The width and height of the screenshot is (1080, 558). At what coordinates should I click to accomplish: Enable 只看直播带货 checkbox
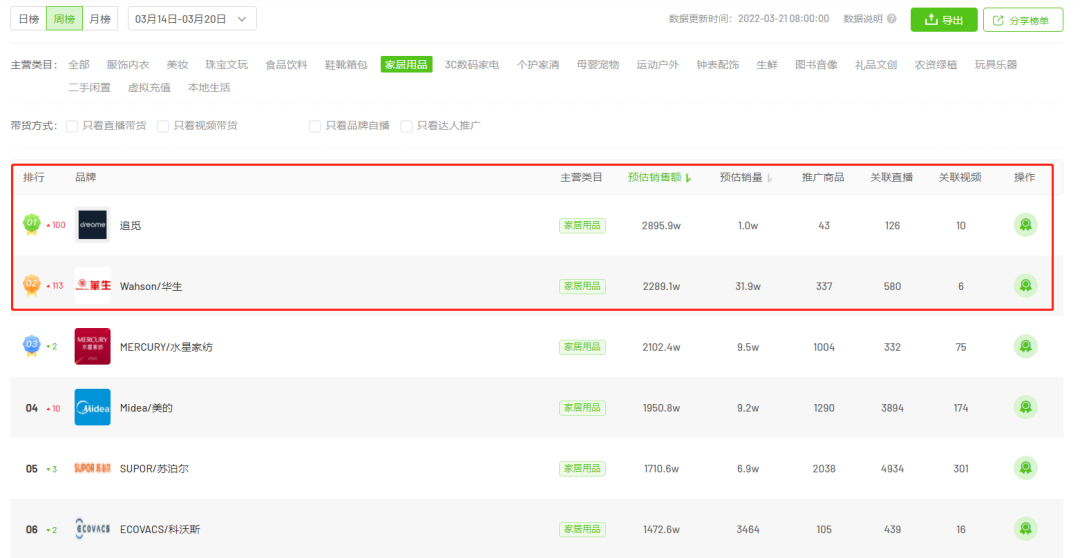pos(72,126)
